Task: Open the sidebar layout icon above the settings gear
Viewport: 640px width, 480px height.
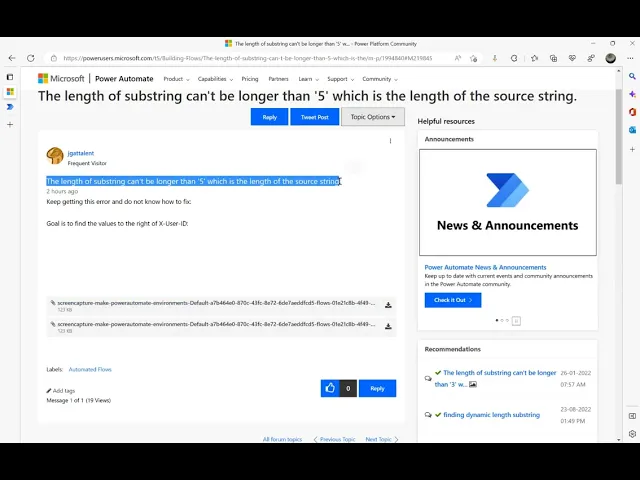Action: 632,416
